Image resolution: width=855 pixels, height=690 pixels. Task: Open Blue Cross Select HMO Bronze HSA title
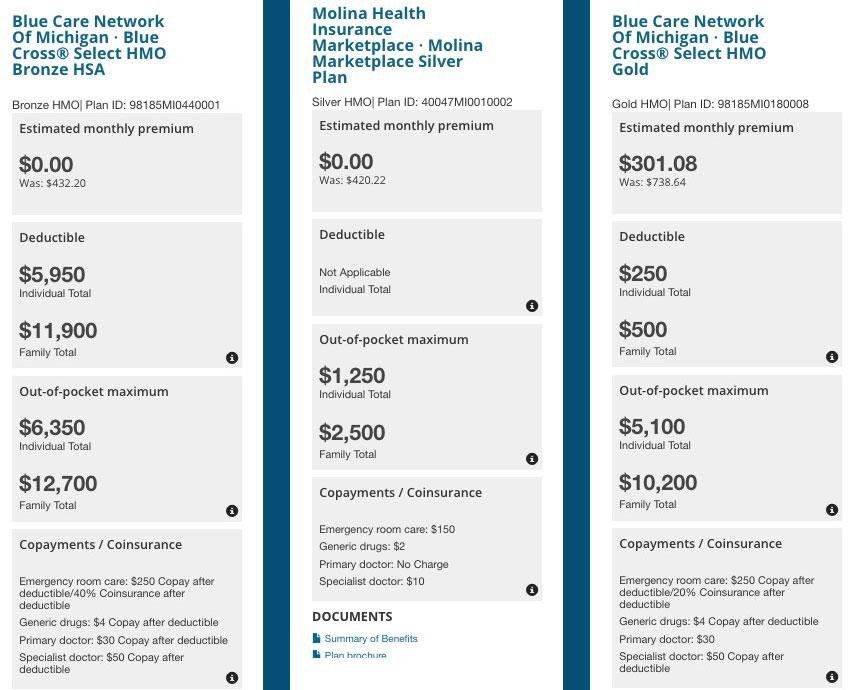tap(89, 45)
